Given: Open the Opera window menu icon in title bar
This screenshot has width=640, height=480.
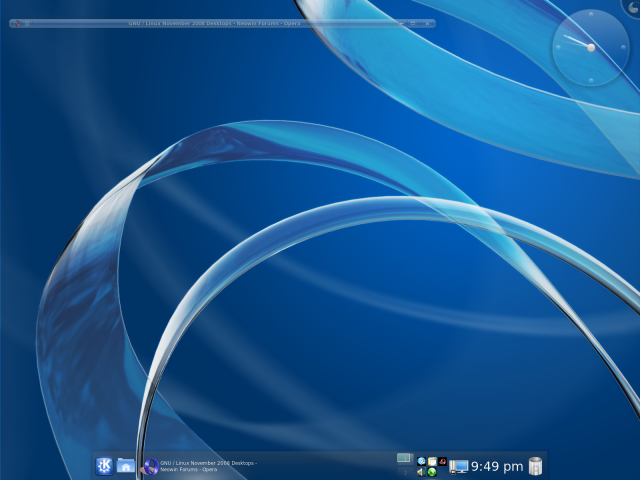Looking at the screenshot, I should (x=17, y=23).
